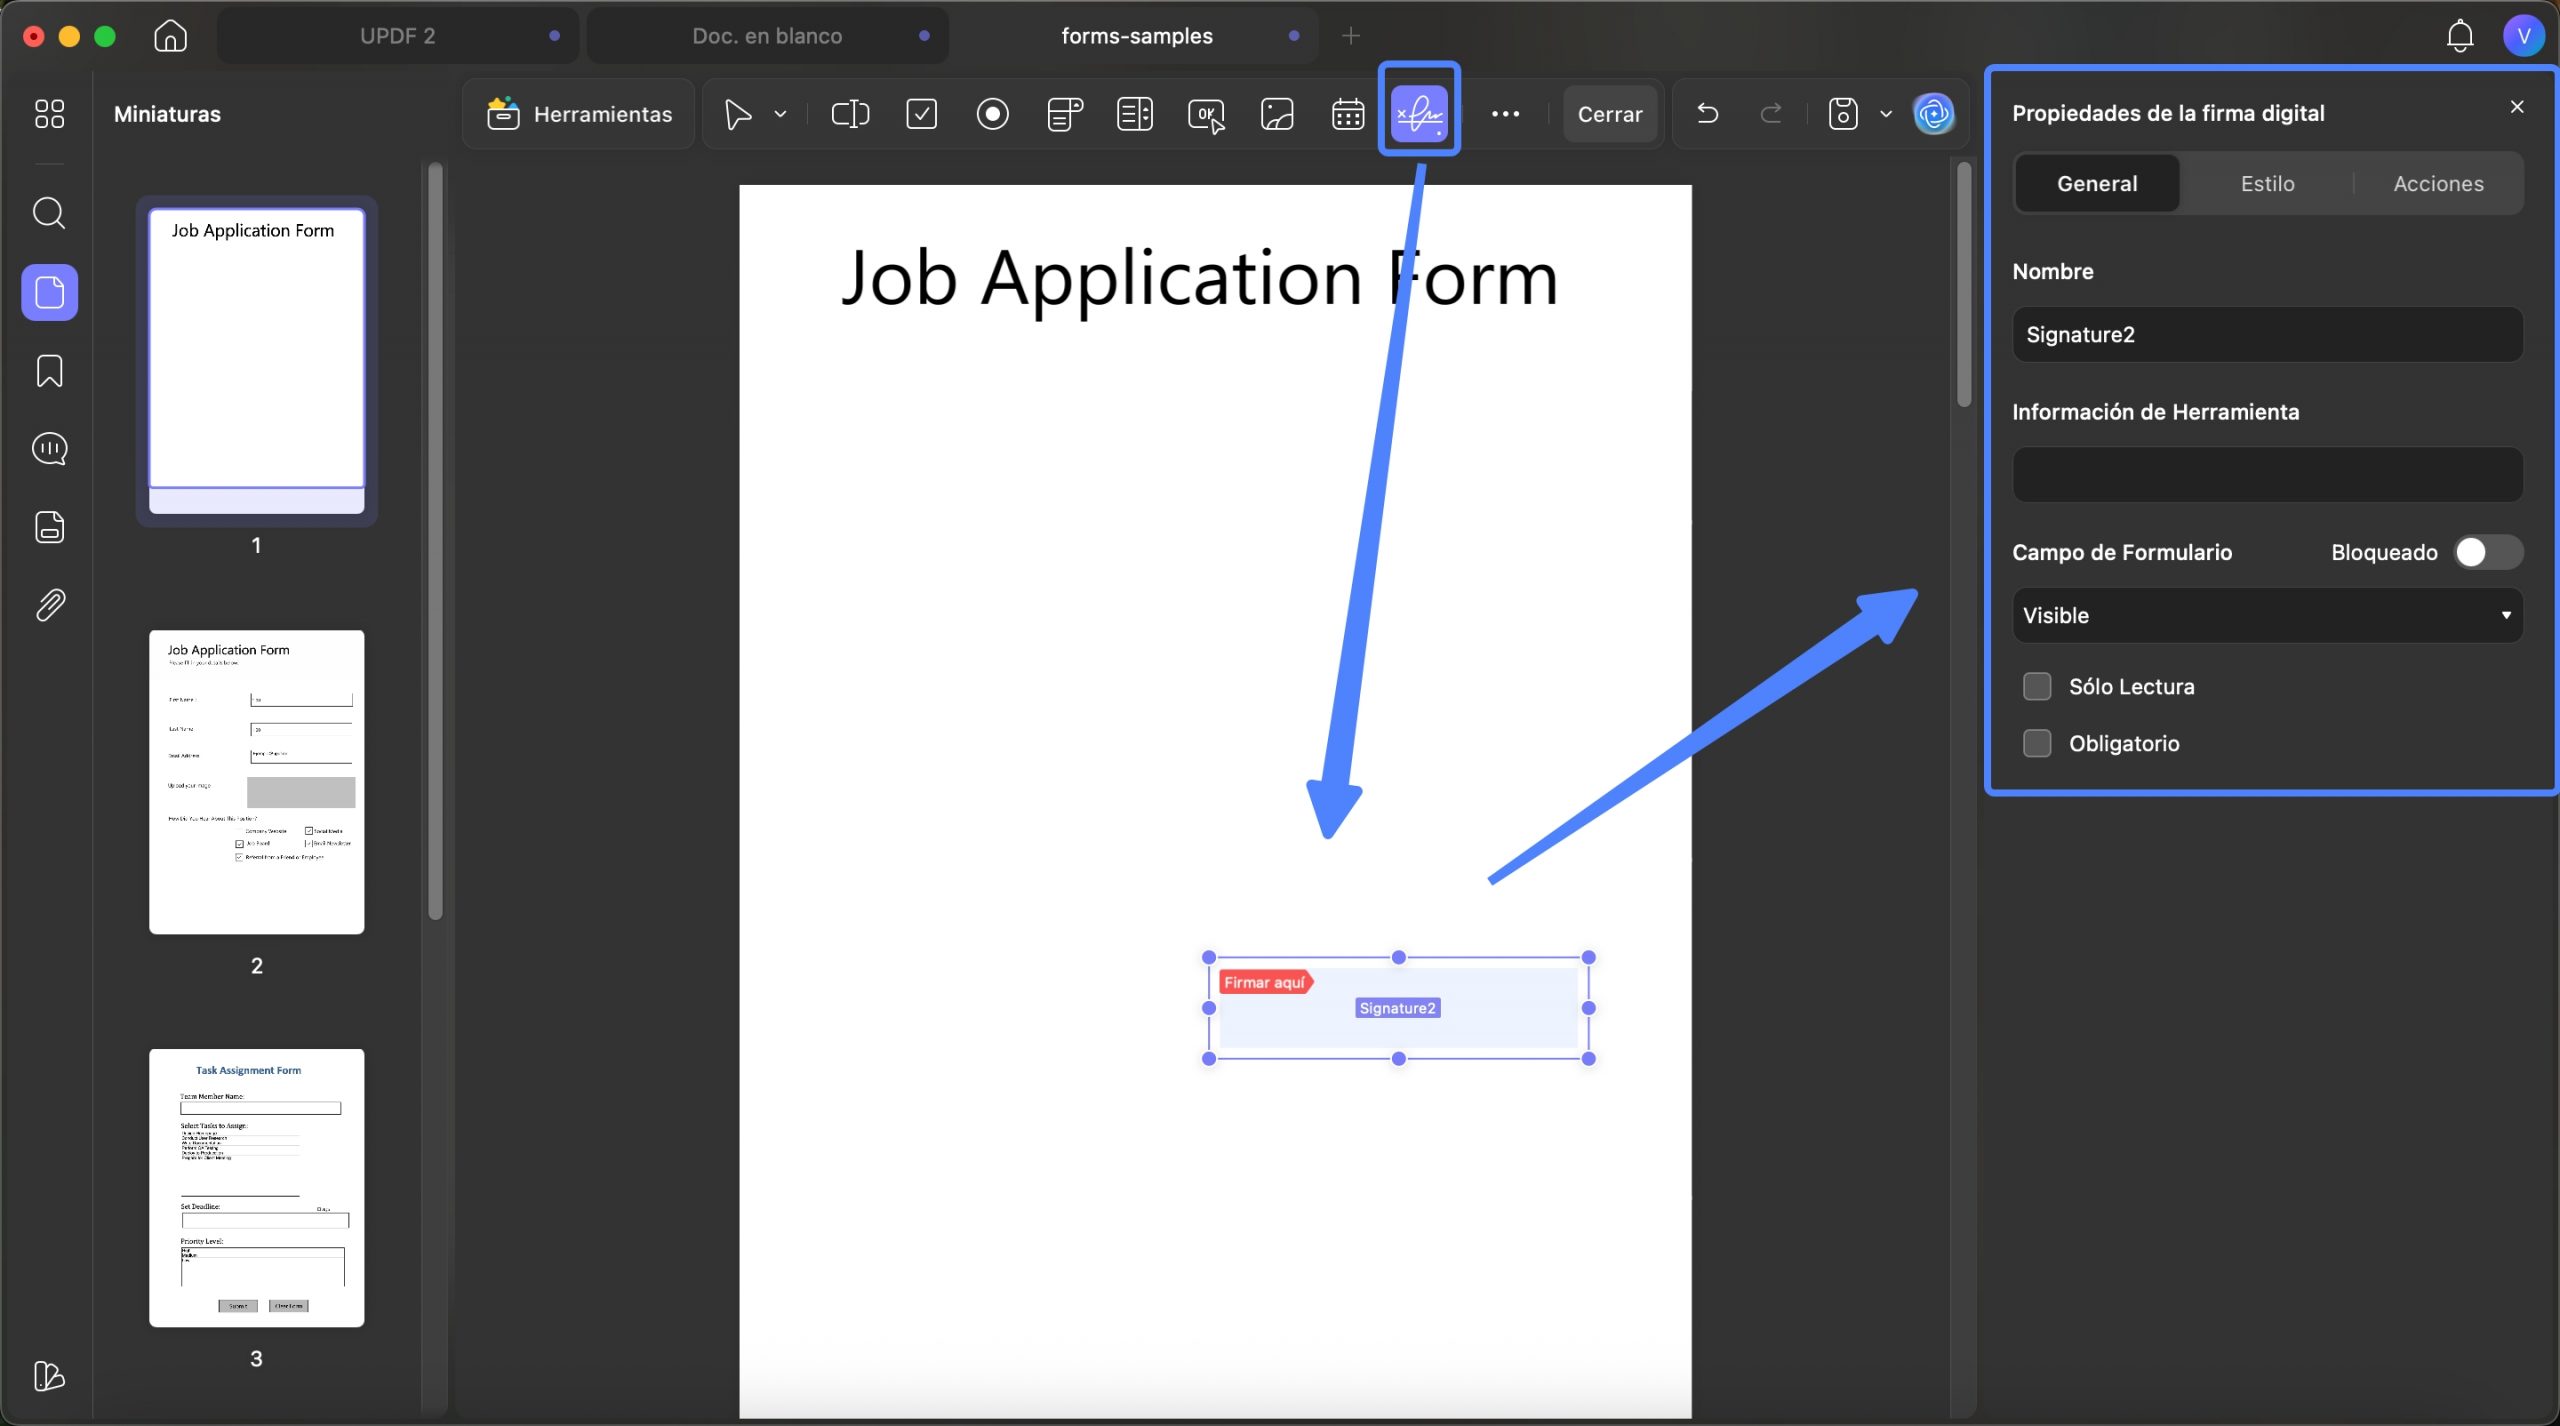Select page 3 Task Assignment thumbnail
This screenshot has height=1426, width=2560.
coord(257,1188)
